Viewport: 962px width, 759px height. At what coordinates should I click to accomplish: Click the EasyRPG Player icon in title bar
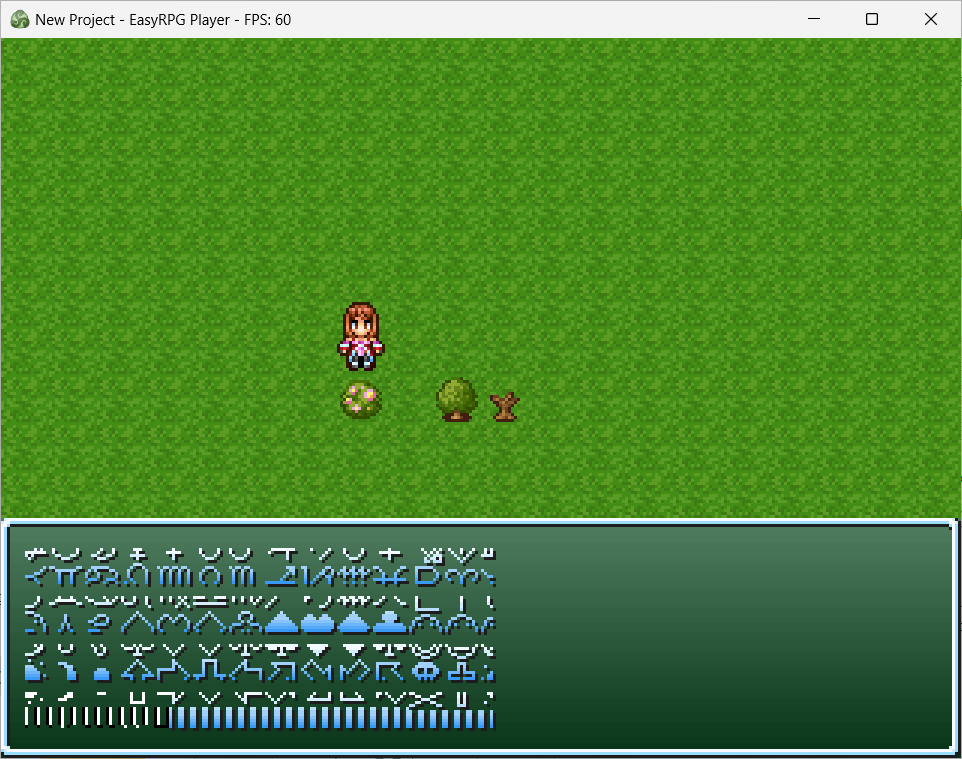pos(19,19)
